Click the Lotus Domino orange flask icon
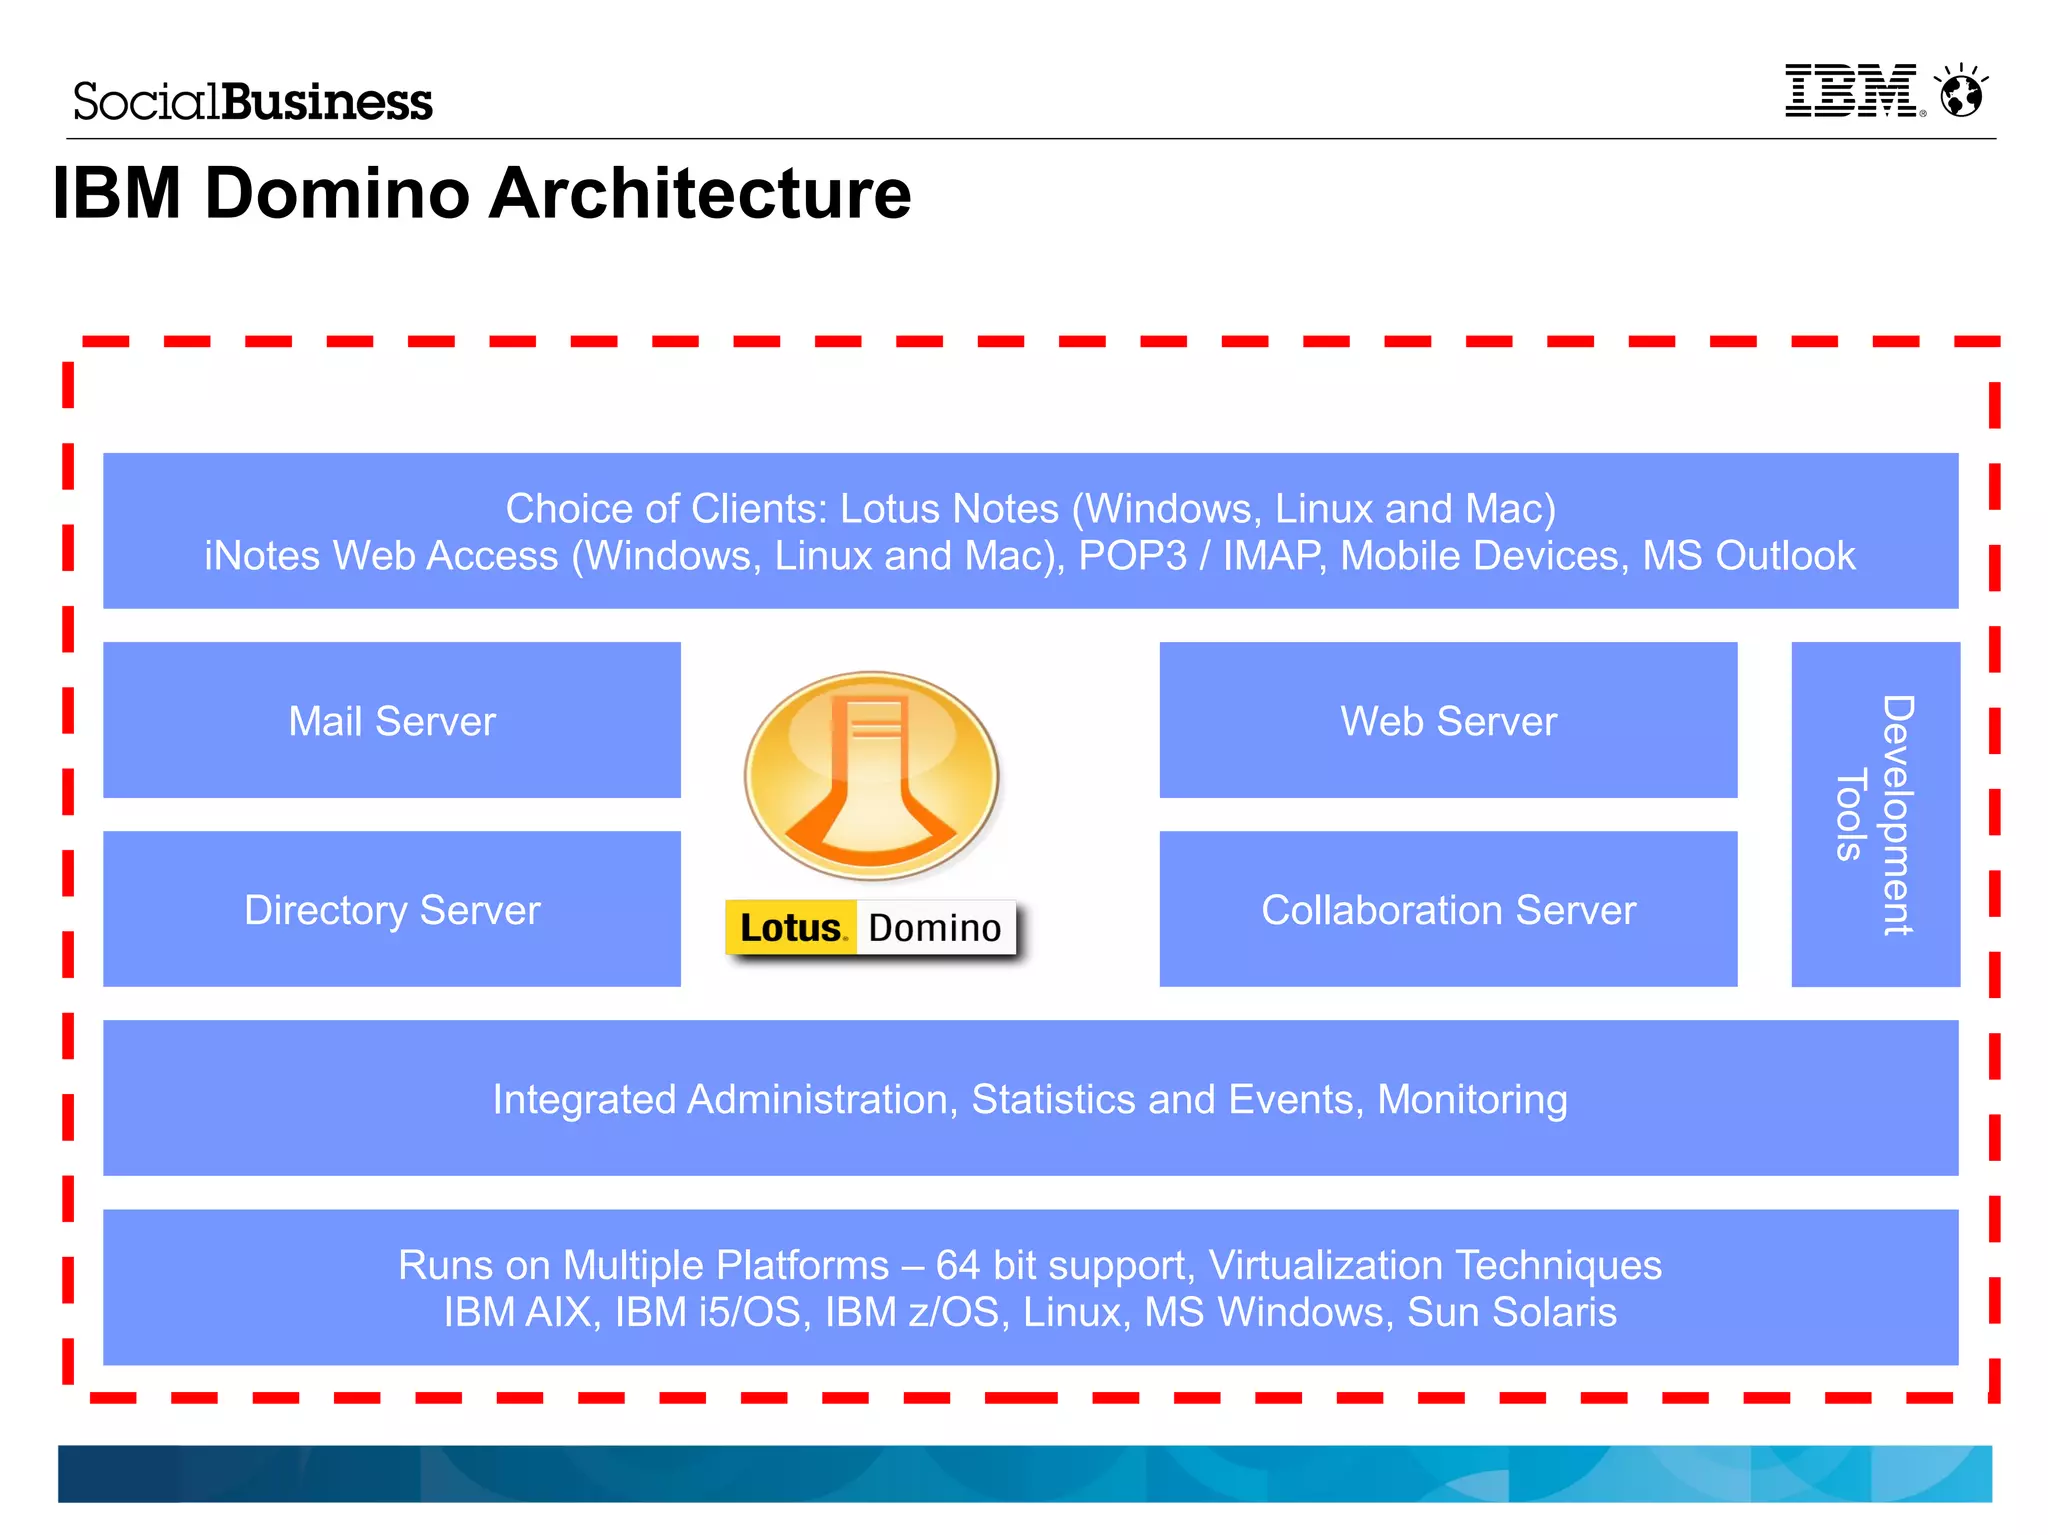The image size is (2048, 1535). [872, 775]
